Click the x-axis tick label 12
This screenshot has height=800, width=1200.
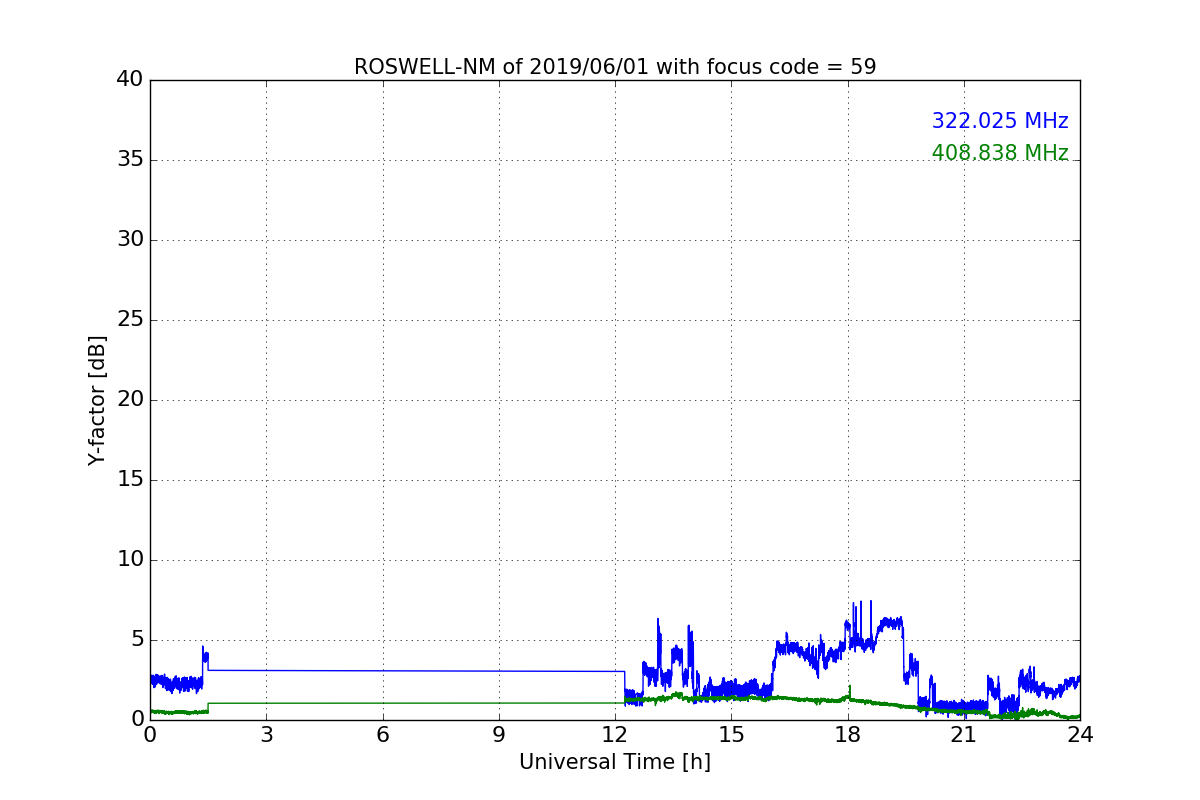point(615,734)
